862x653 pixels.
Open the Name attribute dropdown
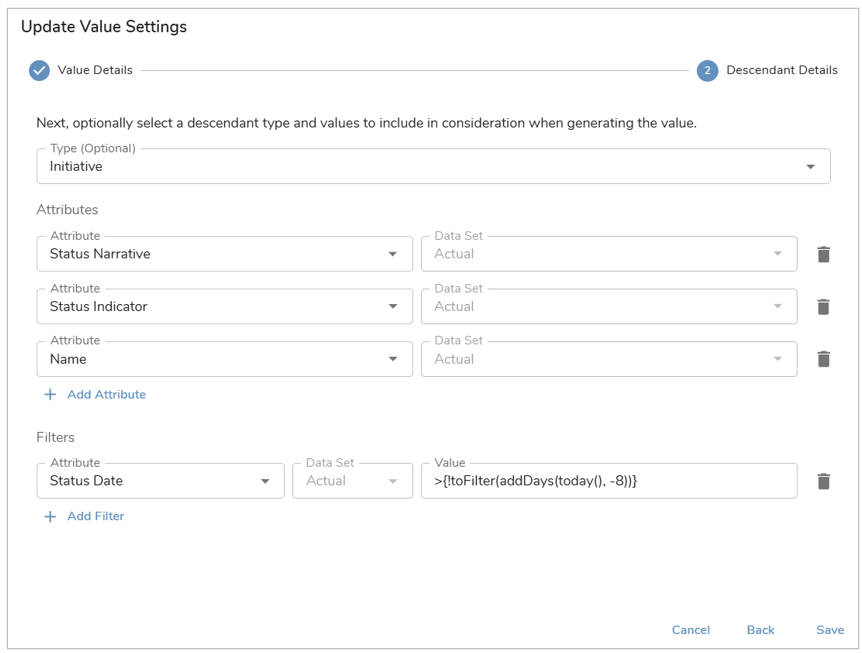pyautogui.click(x=224, y=359)
